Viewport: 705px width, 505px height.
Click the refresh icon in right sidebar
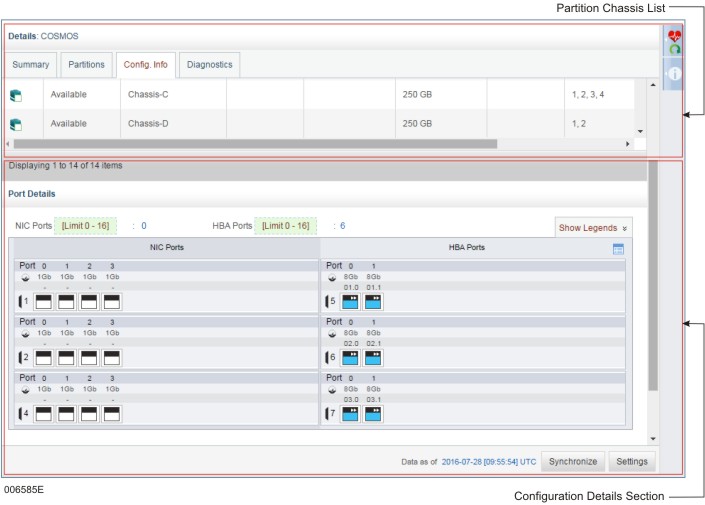pyautogui.click(x=674, y=50)
